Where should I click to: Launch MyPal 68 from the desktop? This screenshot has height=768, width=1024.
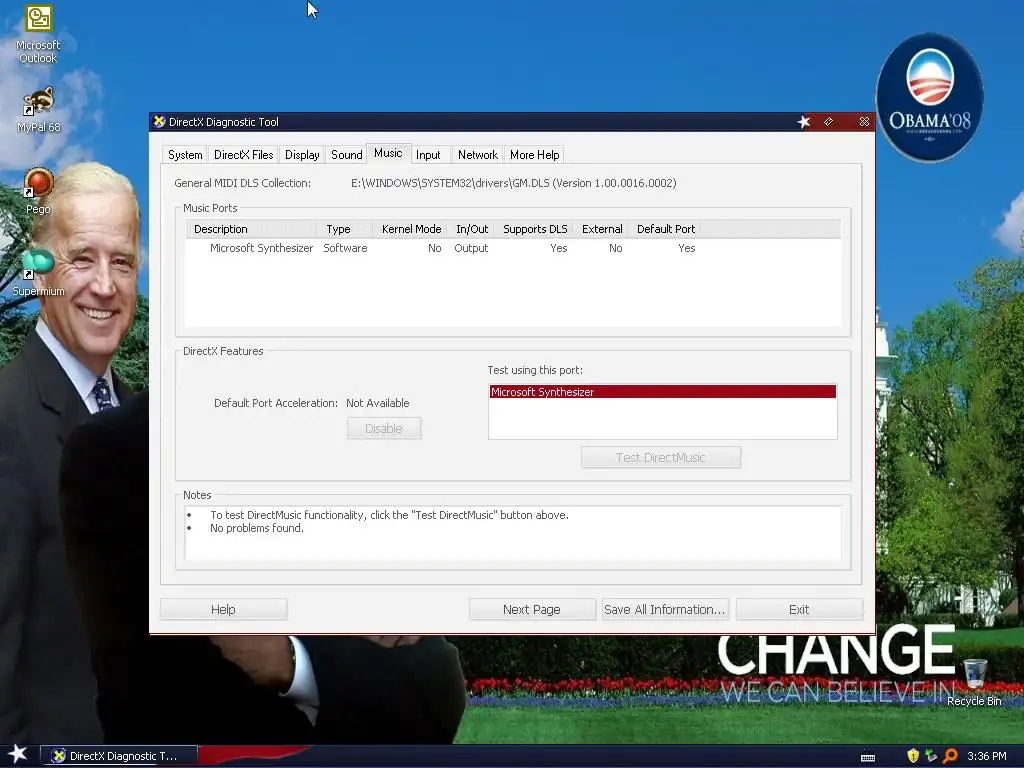tap(38, 108)
